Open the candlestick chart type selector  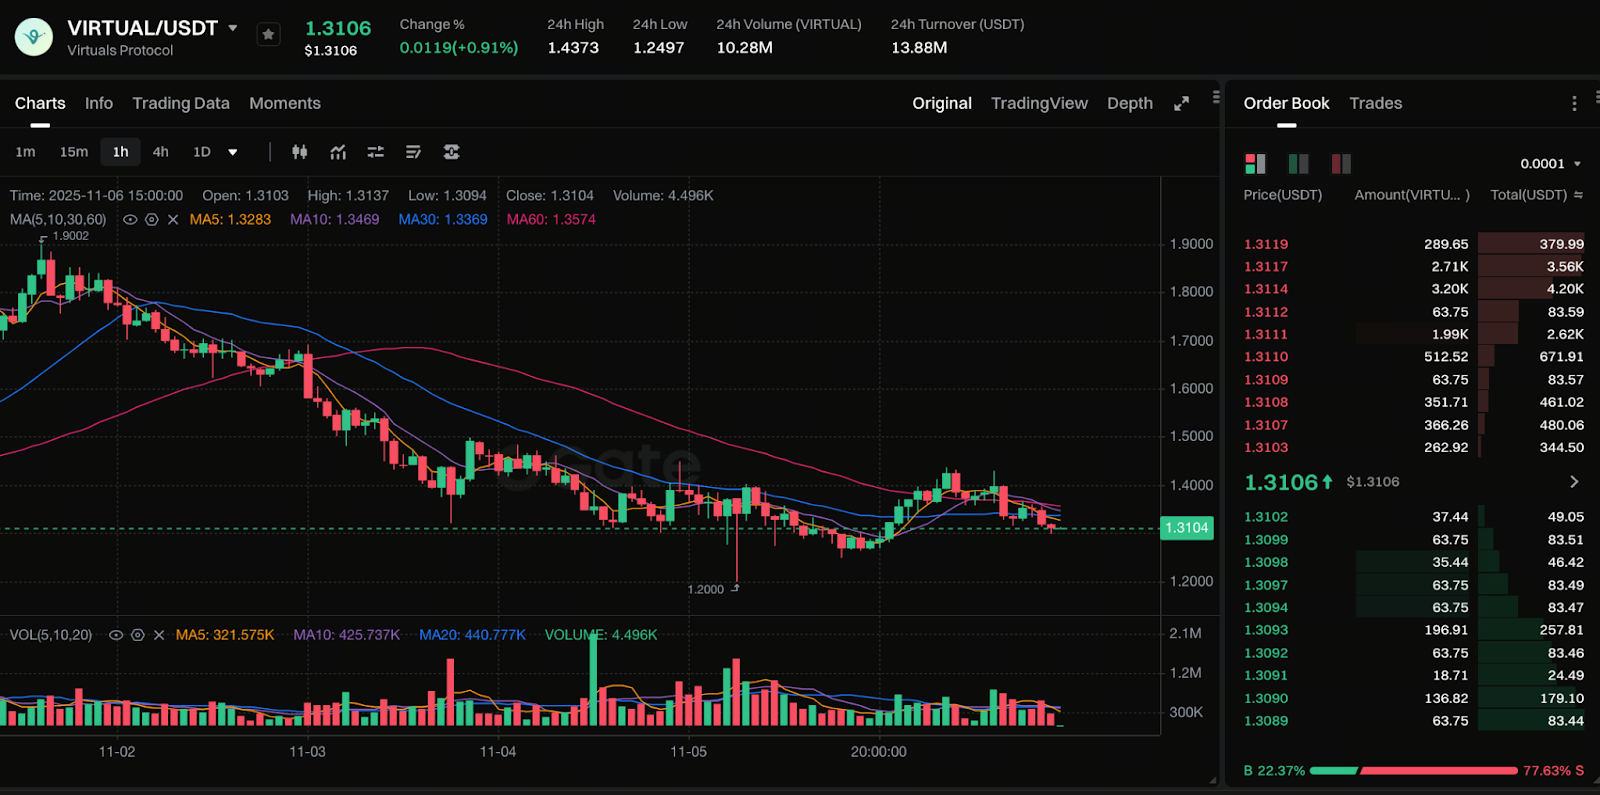click(299, 152)
